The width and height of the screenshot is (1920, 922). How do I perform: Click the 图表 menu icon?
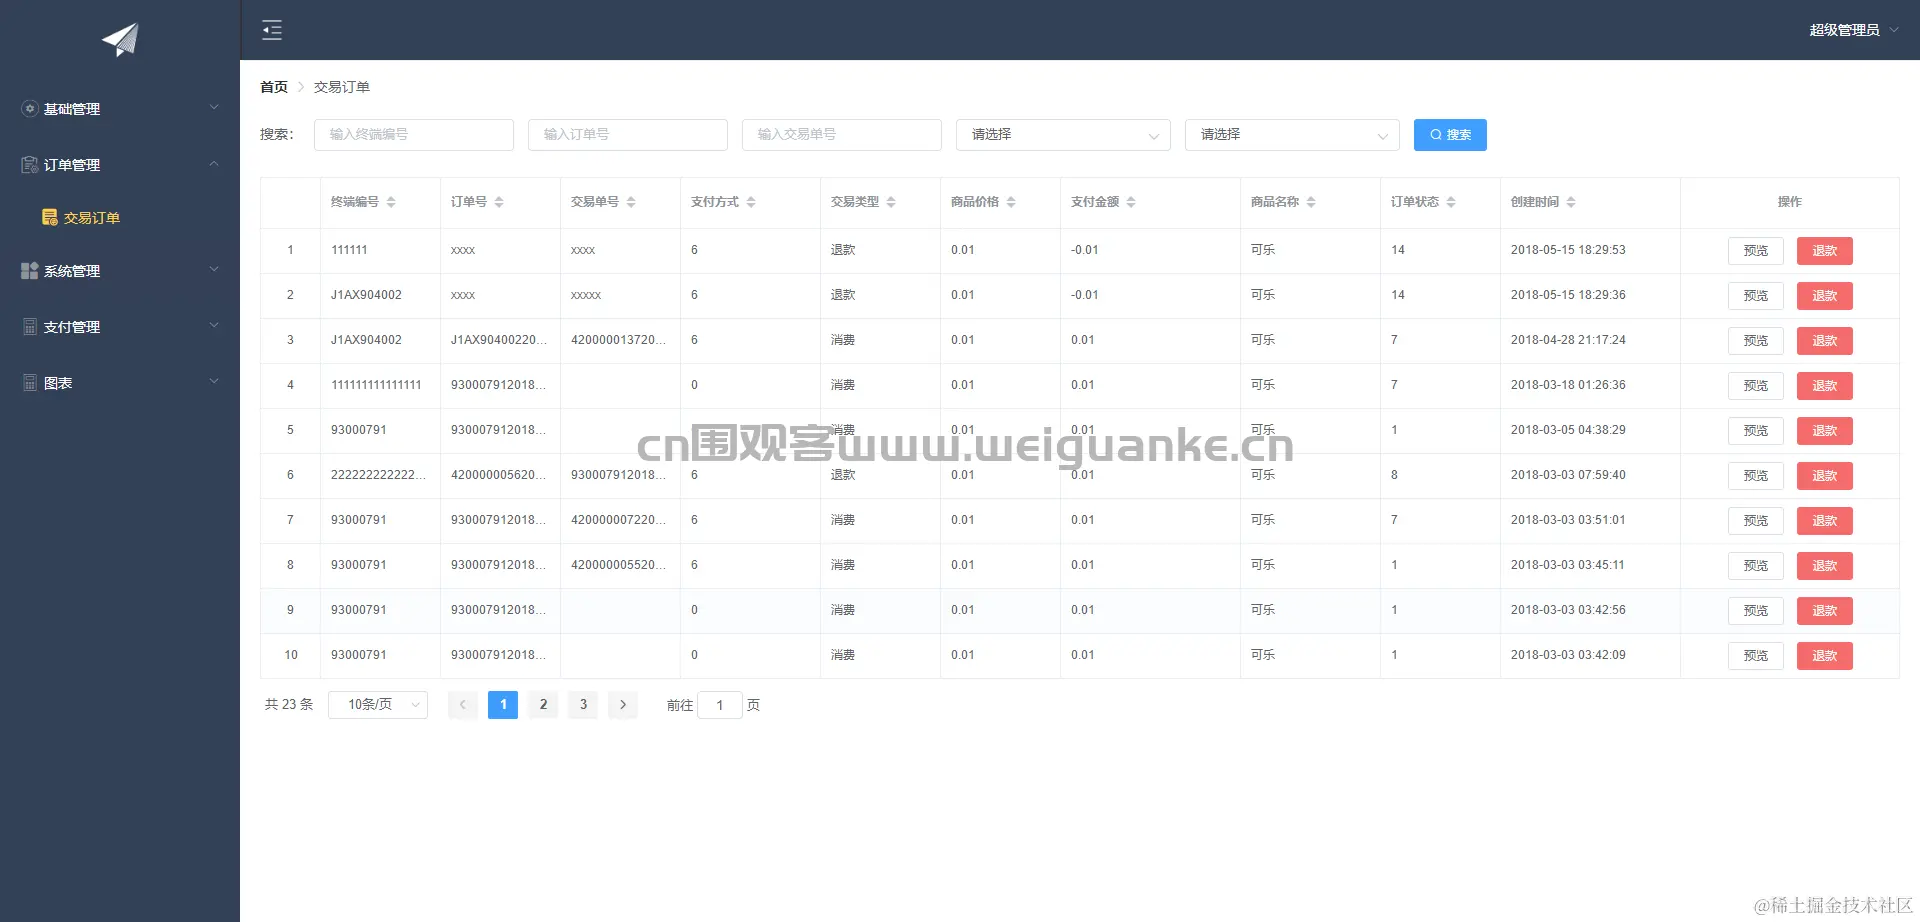(30, 383)
